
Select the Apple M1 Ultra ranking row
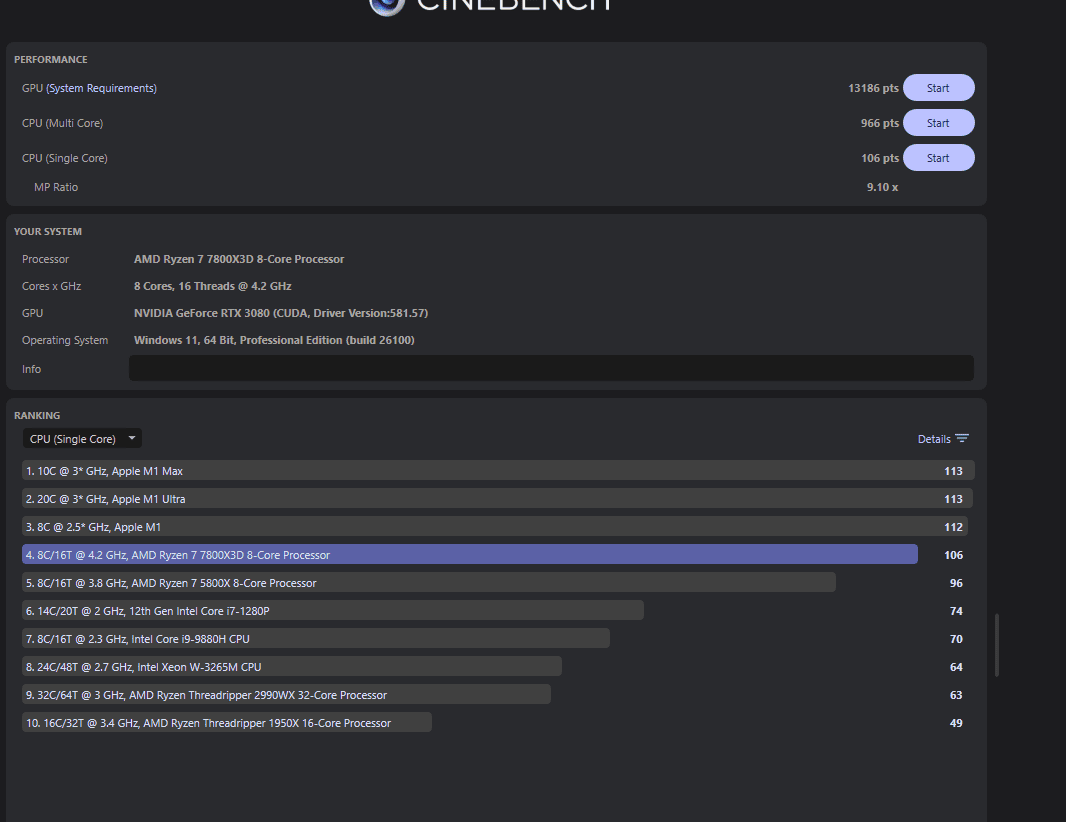[497, 498]
